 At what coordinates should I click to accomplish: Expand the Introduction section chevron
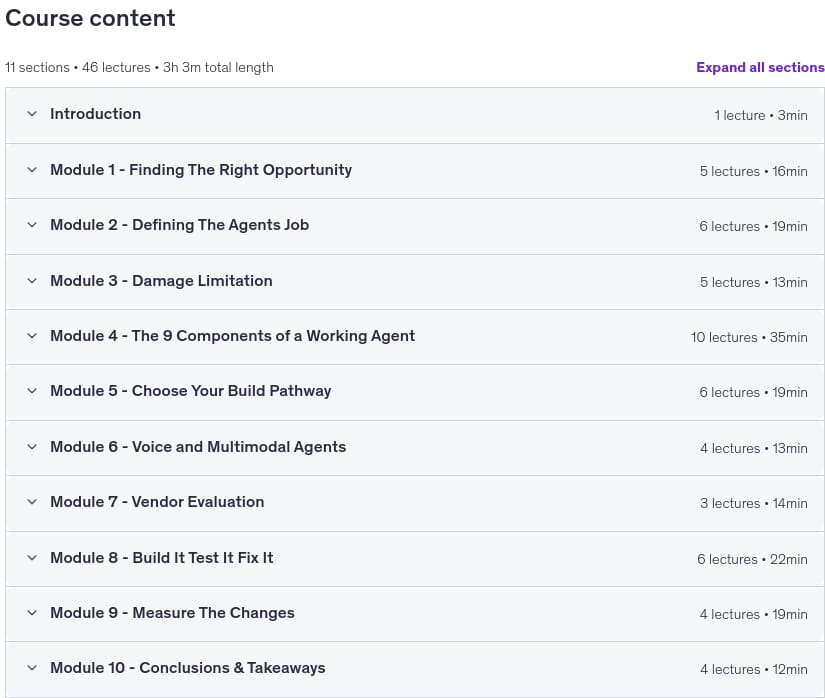(x=32, y=114)
